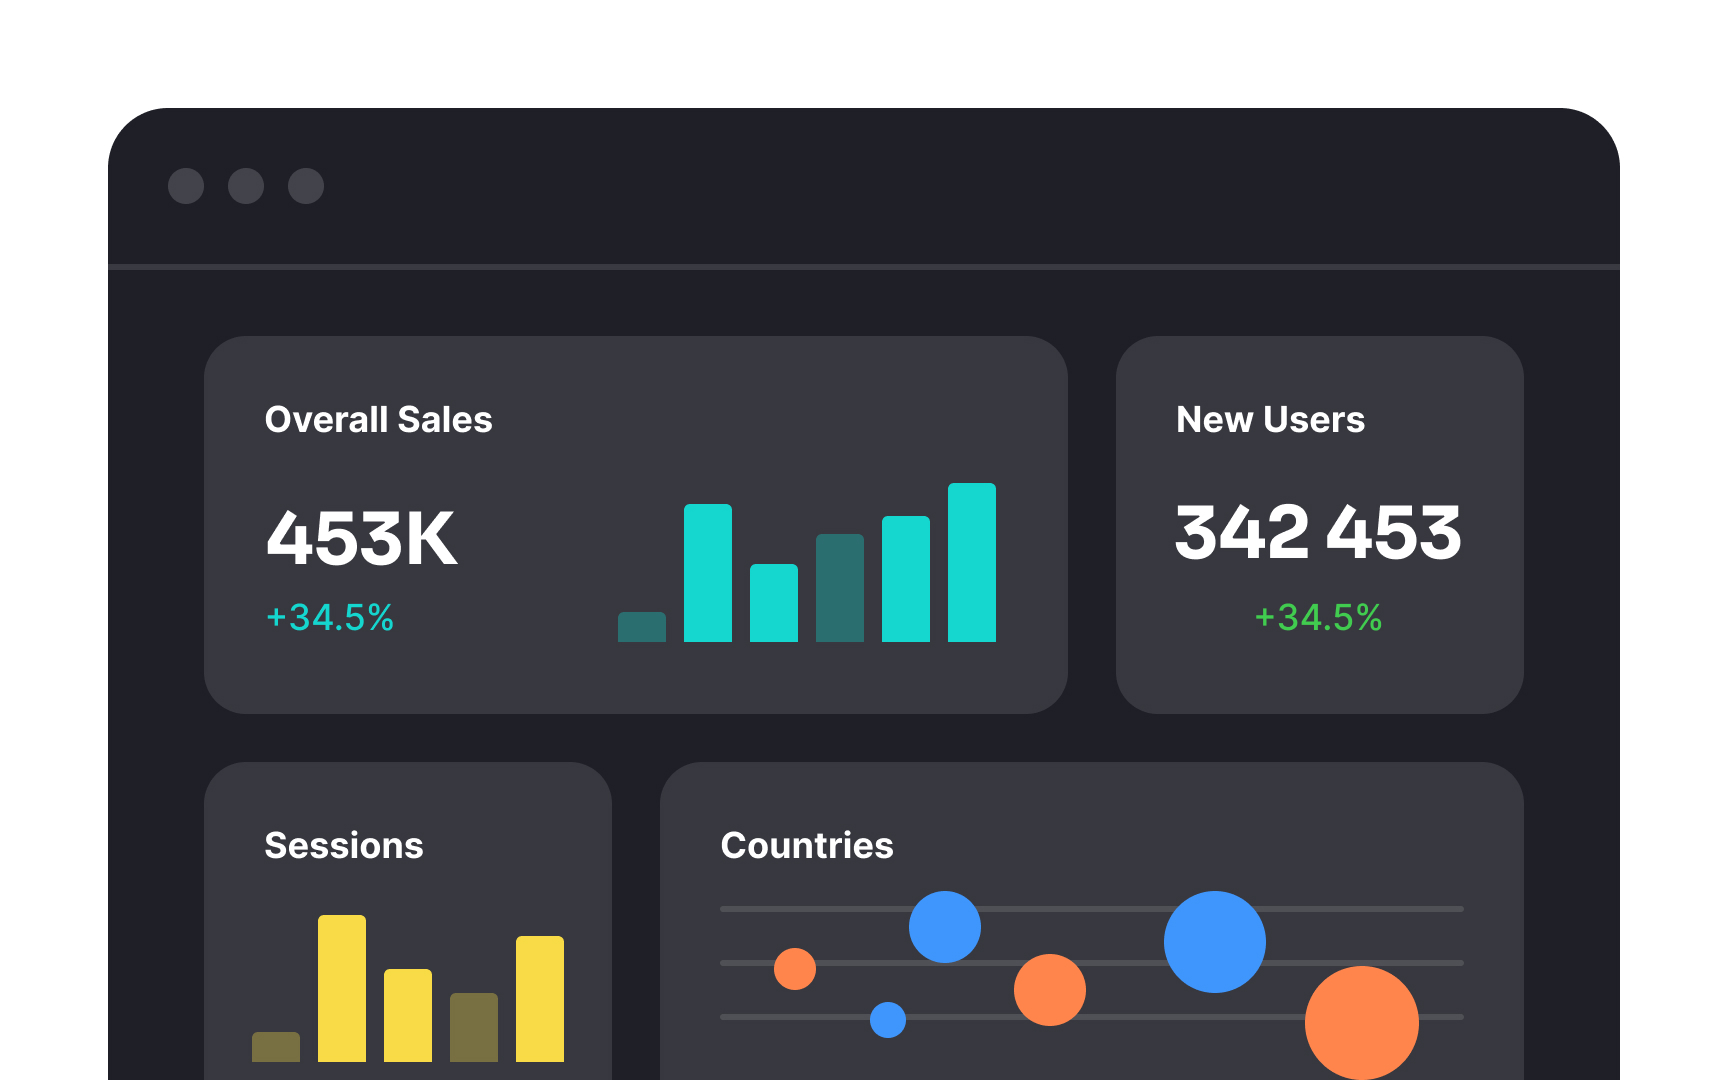Click the 342 453 users count

pyautogui.click(x=1318, y=532)
